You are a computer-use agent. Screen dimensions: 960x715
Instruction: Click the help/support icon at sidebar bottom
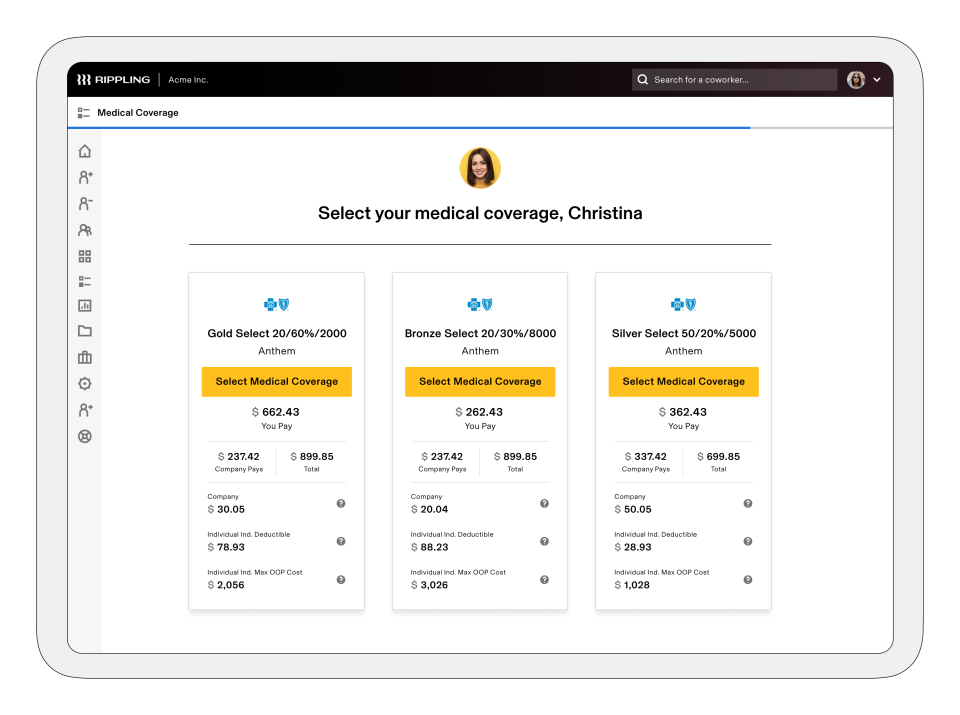[x=85, y=436]
